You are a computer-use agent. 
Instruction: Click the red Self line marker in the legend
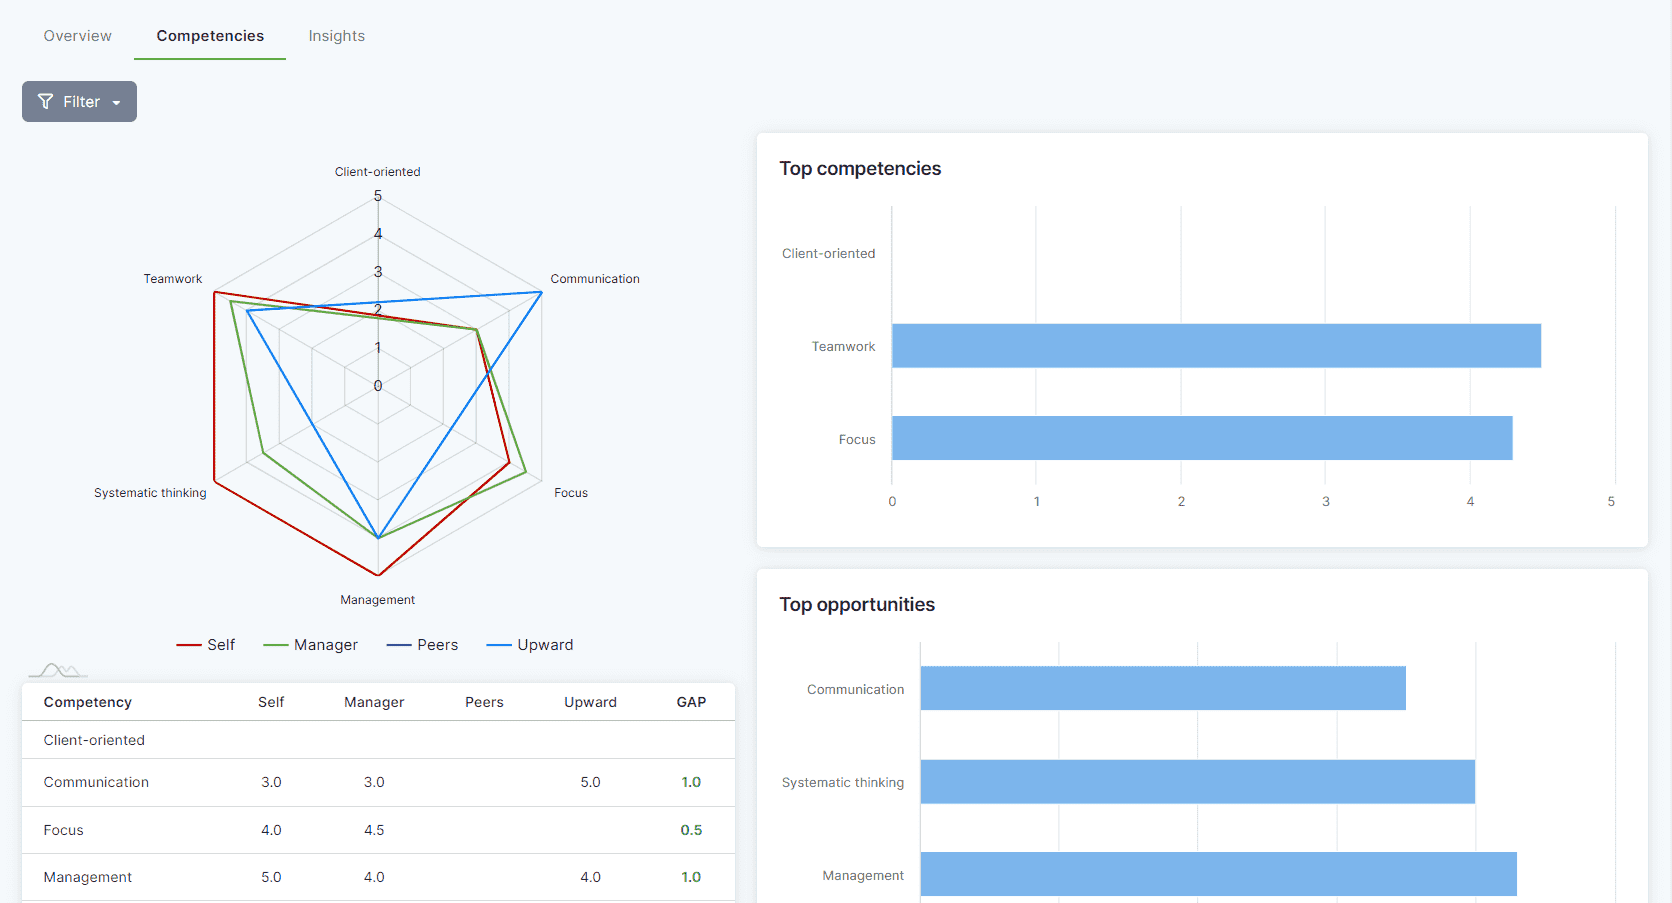pos(189,646)
